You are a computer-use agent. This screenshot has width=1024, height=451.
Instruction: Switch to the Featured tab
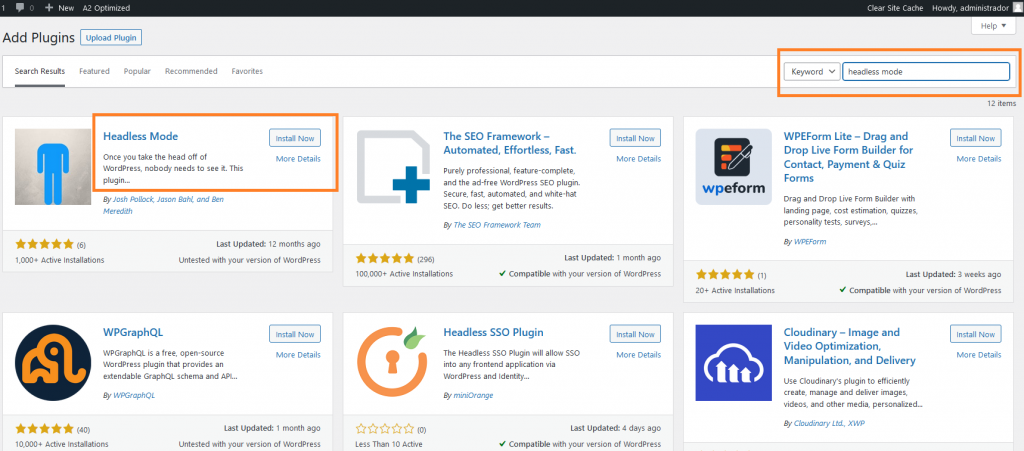[x=95, y=72]
